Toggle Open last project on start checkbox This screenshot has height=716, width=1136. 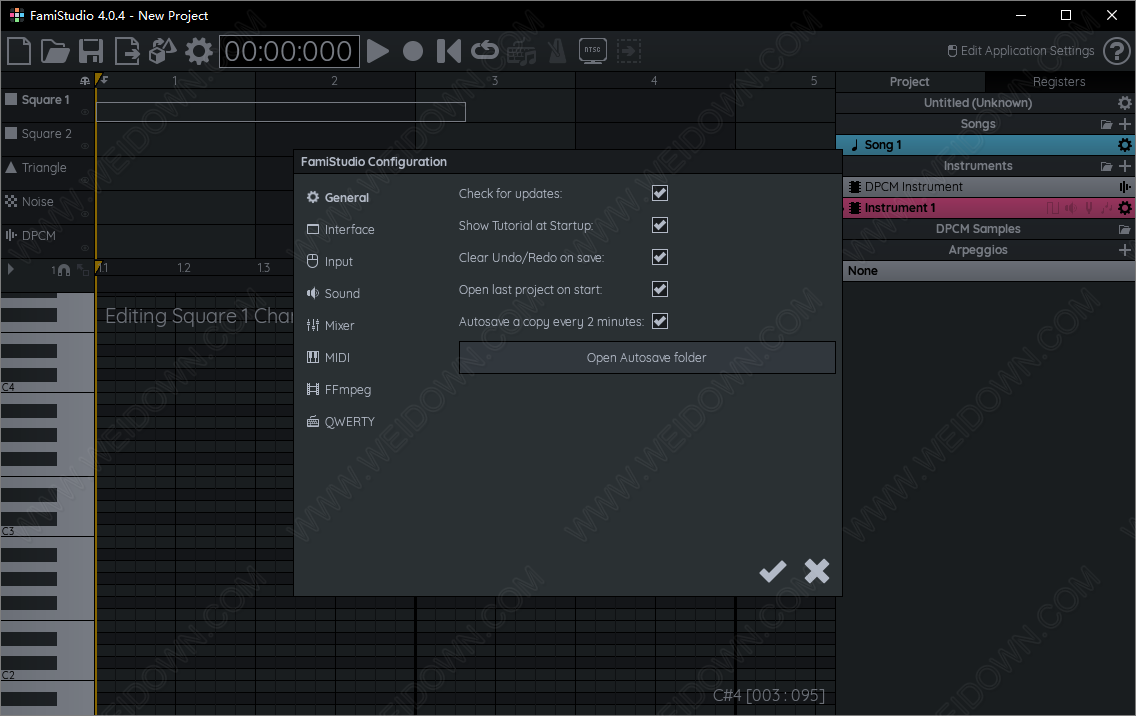click(660, 289)
